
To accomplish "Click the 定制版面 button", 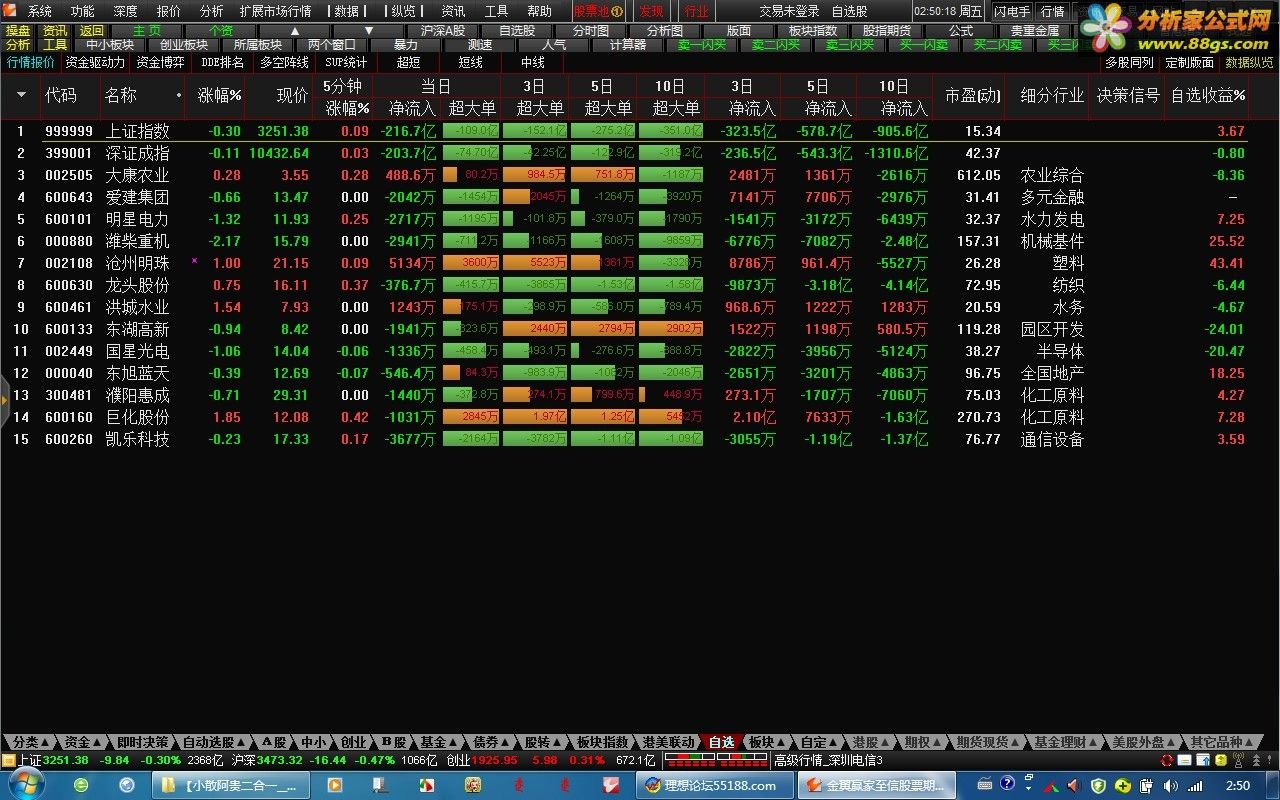I will click(x=1189, y=62).
